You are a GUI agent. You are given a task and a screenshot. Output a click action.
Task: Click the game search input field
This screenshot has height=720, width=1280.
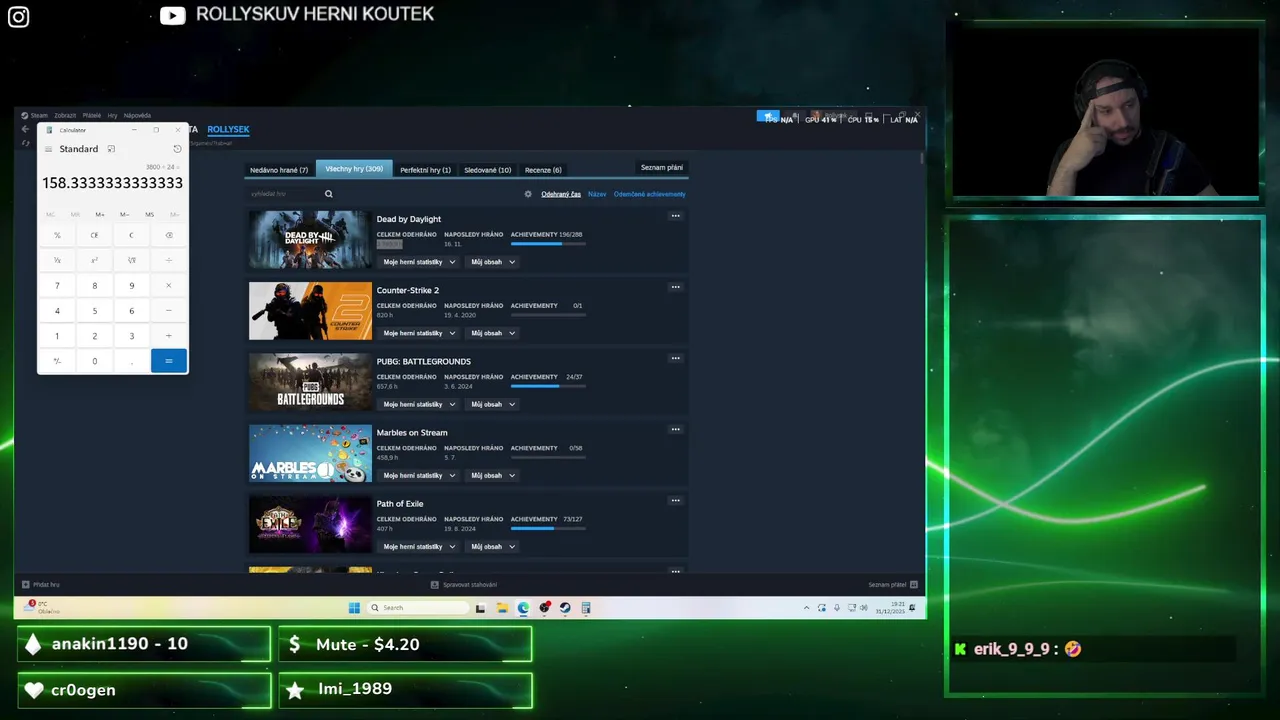[284, 194]
